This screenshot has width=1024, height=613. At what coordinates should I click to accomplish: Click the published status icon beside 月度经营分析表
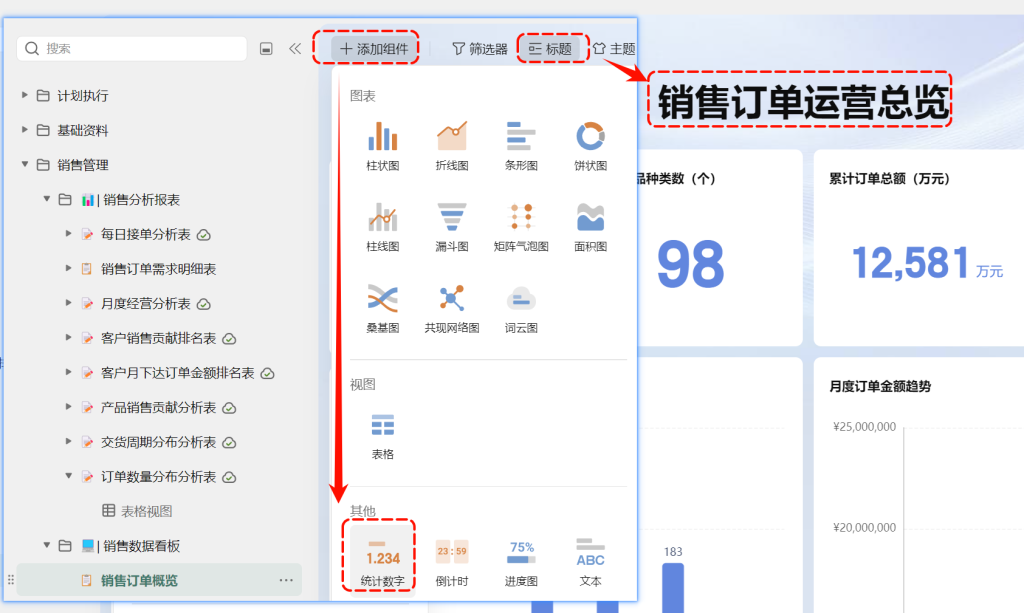[204, 304]
